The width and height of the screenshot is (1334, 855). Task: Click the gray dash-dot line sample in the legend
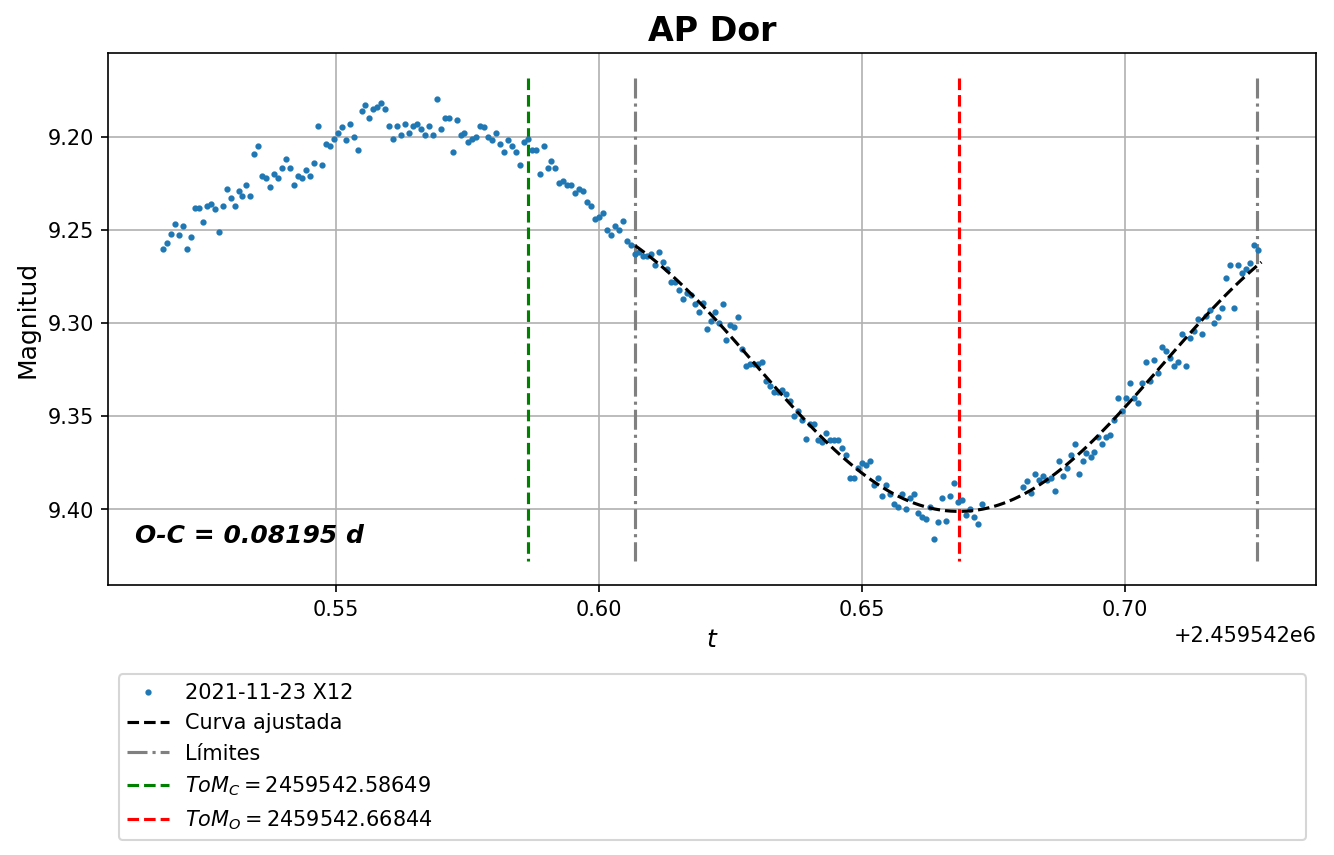point(148,753)
